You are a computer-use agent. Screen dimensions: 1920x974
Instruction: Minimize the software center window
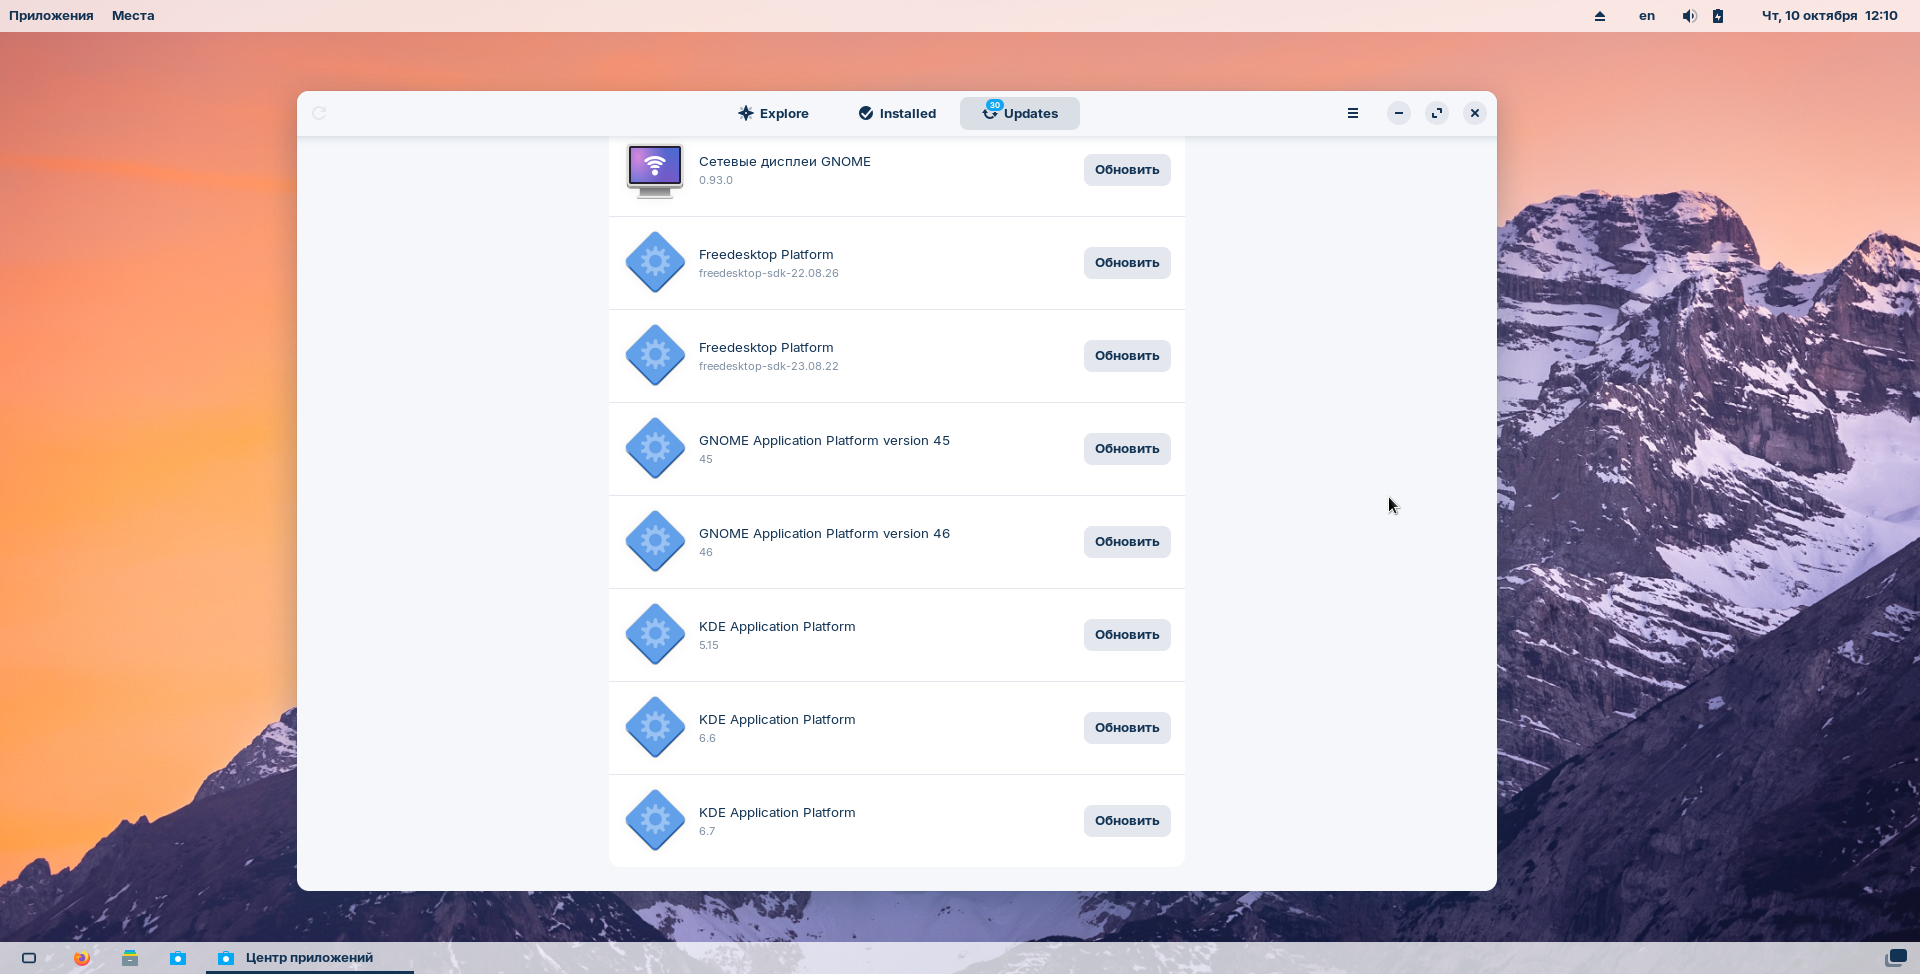(1399, 113)
